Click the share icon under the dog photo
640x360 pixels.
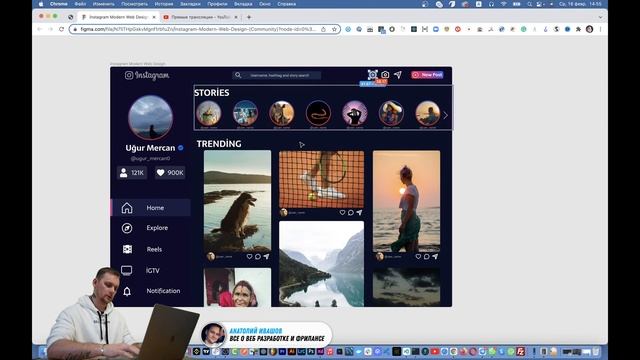click(x=267, y=257)
